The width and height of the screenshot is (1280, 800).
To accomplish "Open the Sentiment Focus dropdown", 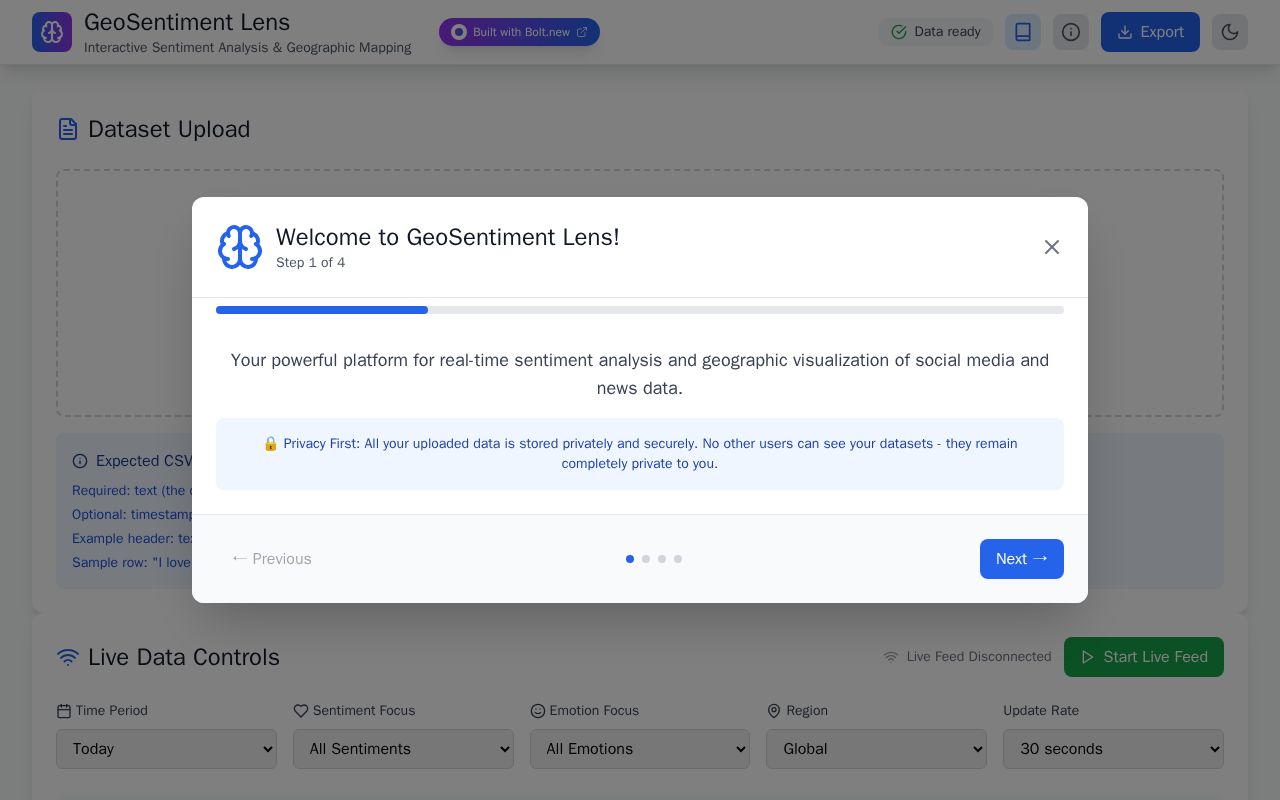I will tap(403, 749).
